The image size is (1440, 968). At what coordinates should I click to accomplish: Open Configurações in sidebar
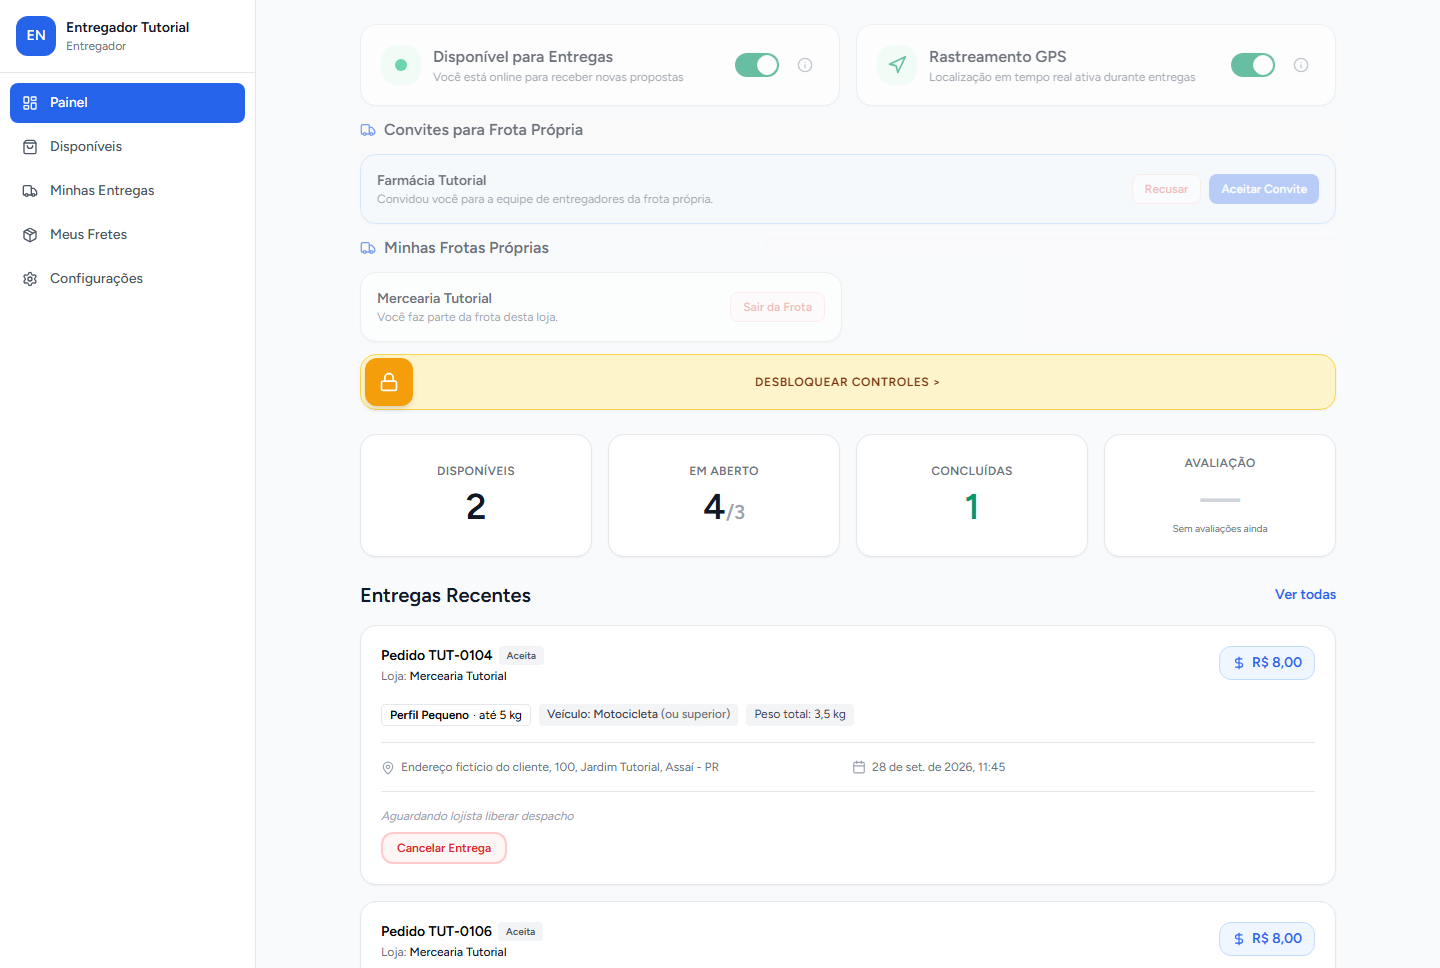tap(127, 279)
